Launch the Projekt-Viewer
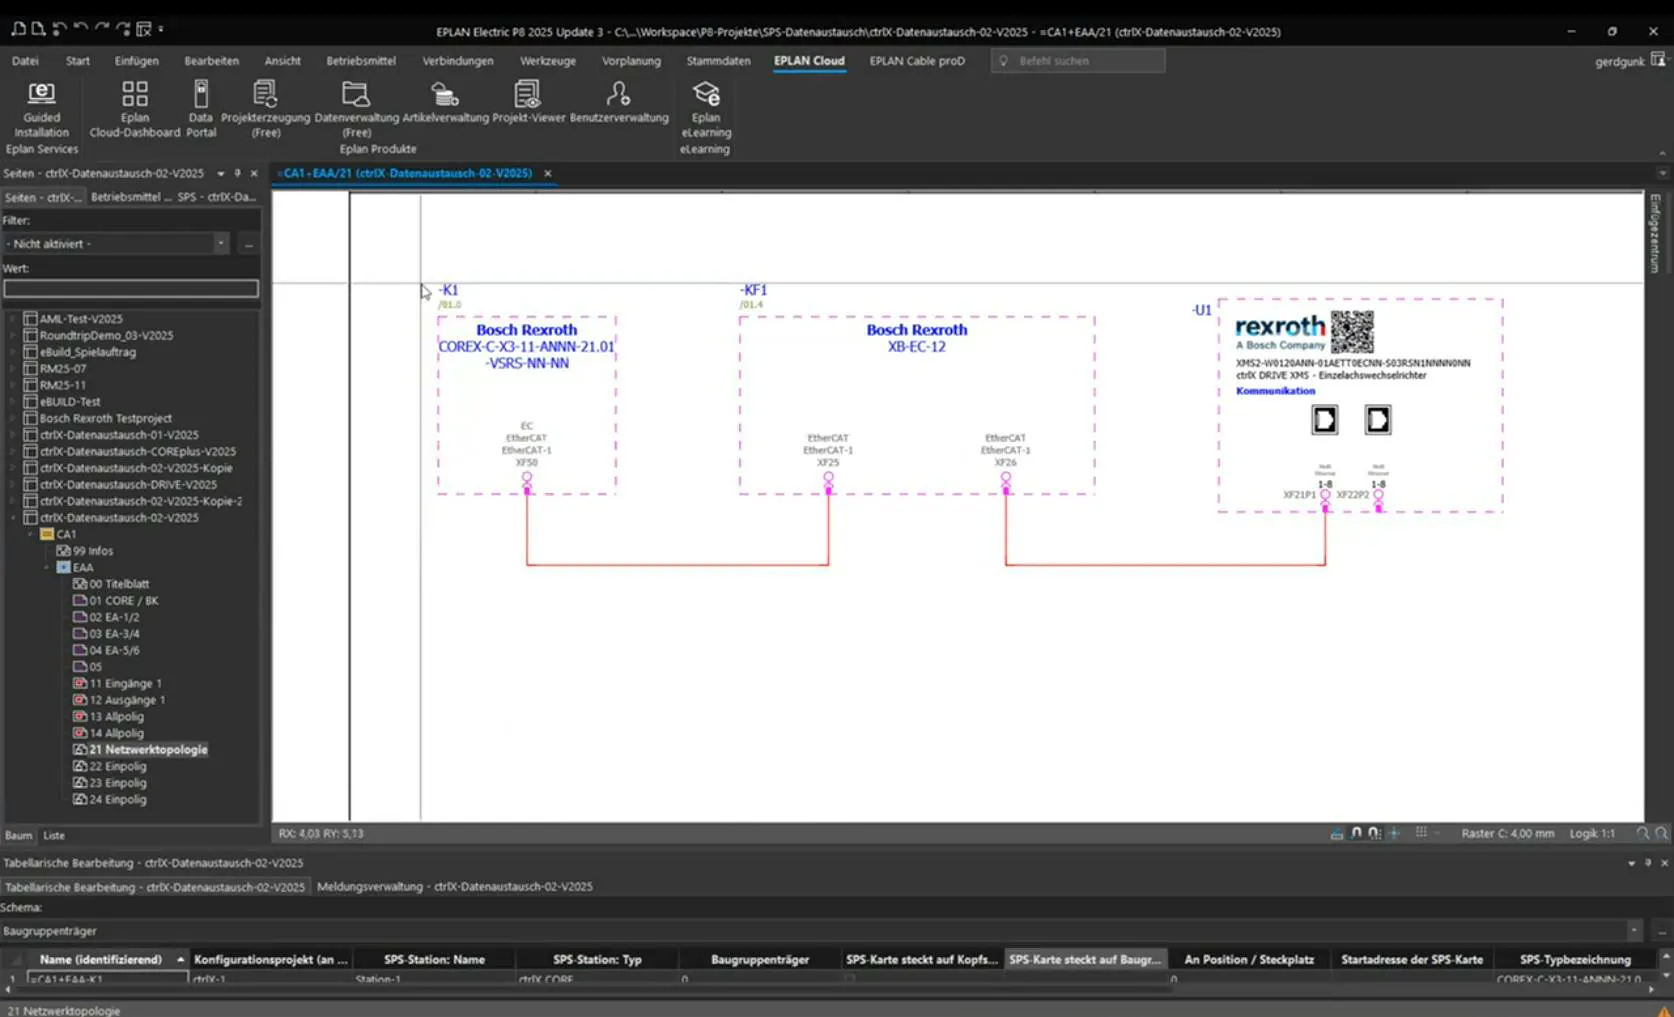The image size is (1674, 1017). (x=528, y=103)
